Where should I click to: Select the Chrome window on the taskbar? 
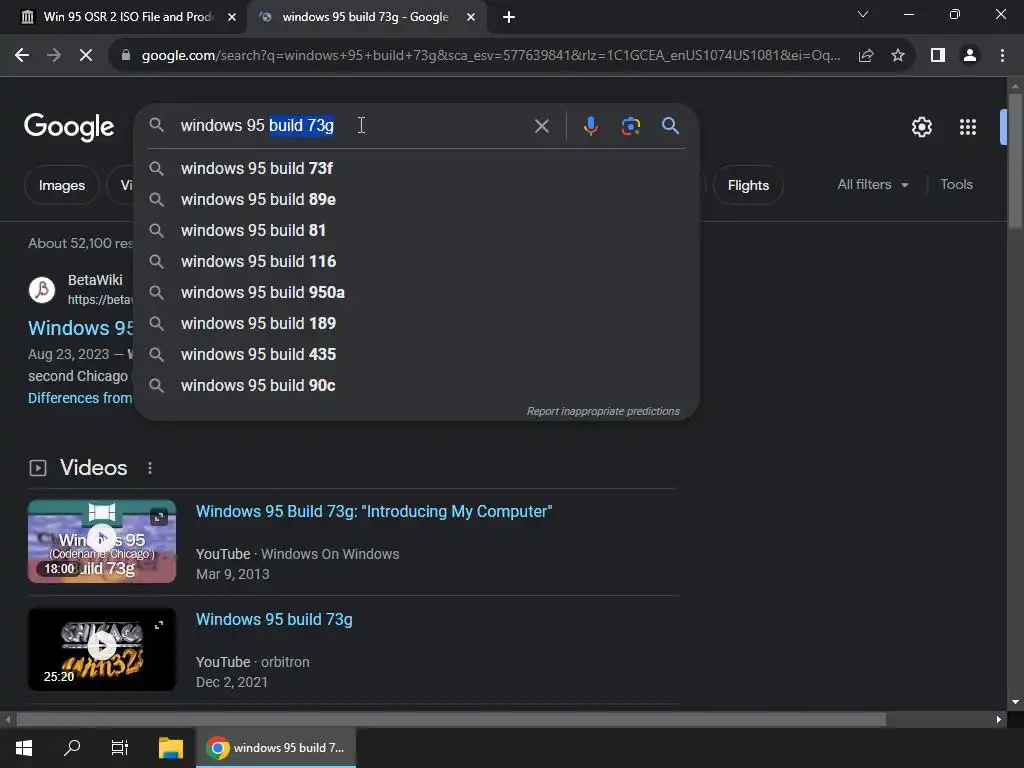(x=276, y=748)
